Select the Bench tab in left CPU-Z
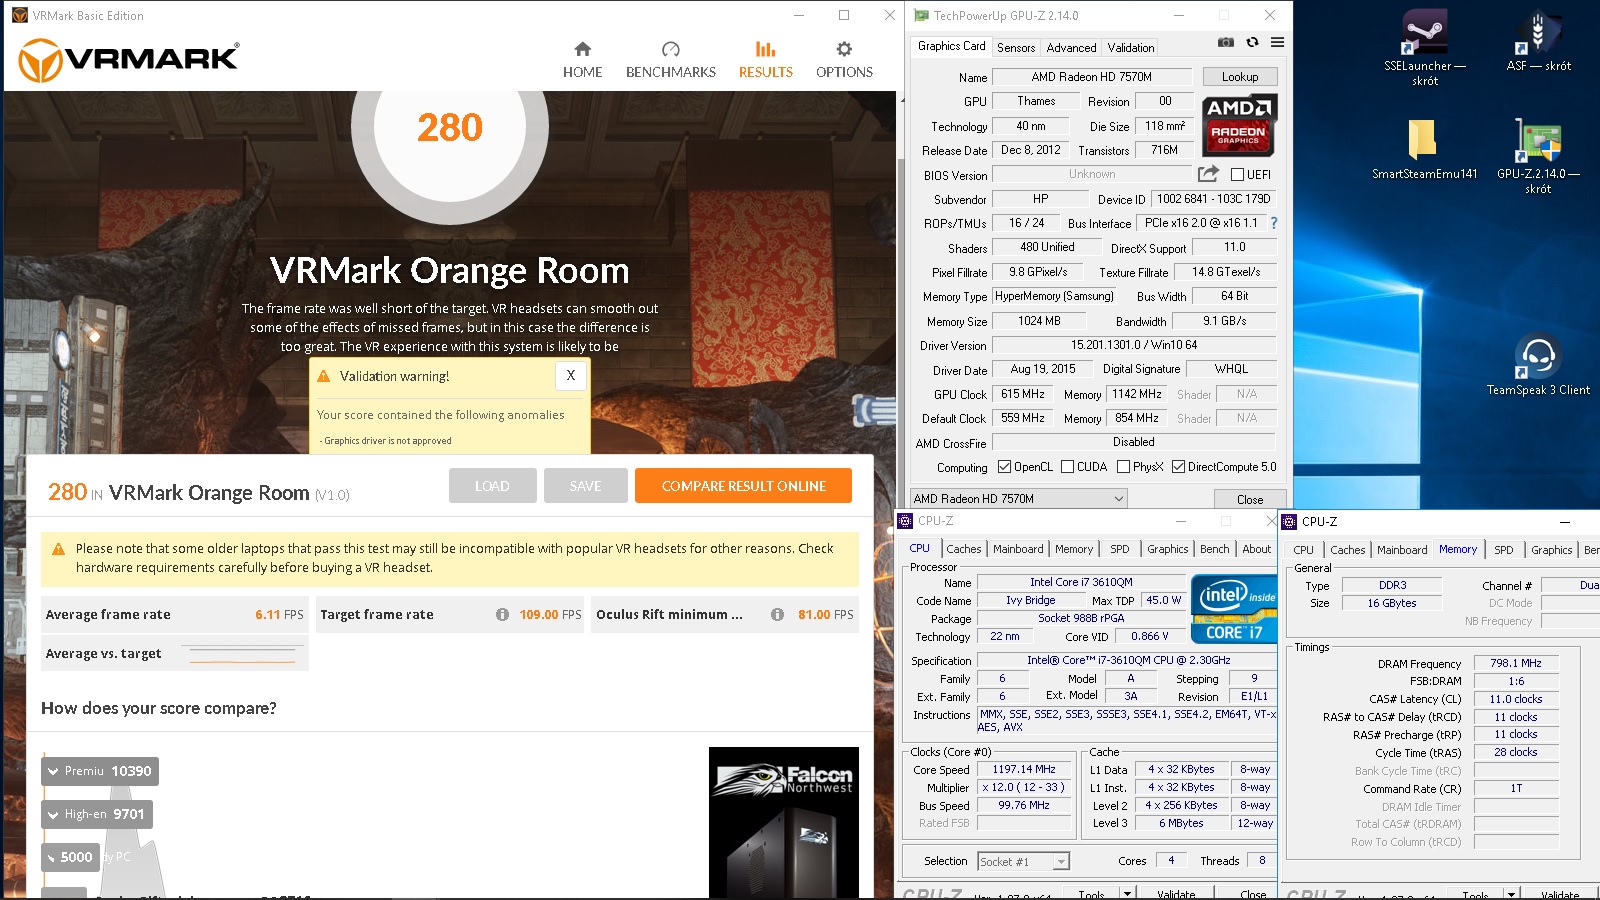 click(1214, 549)
